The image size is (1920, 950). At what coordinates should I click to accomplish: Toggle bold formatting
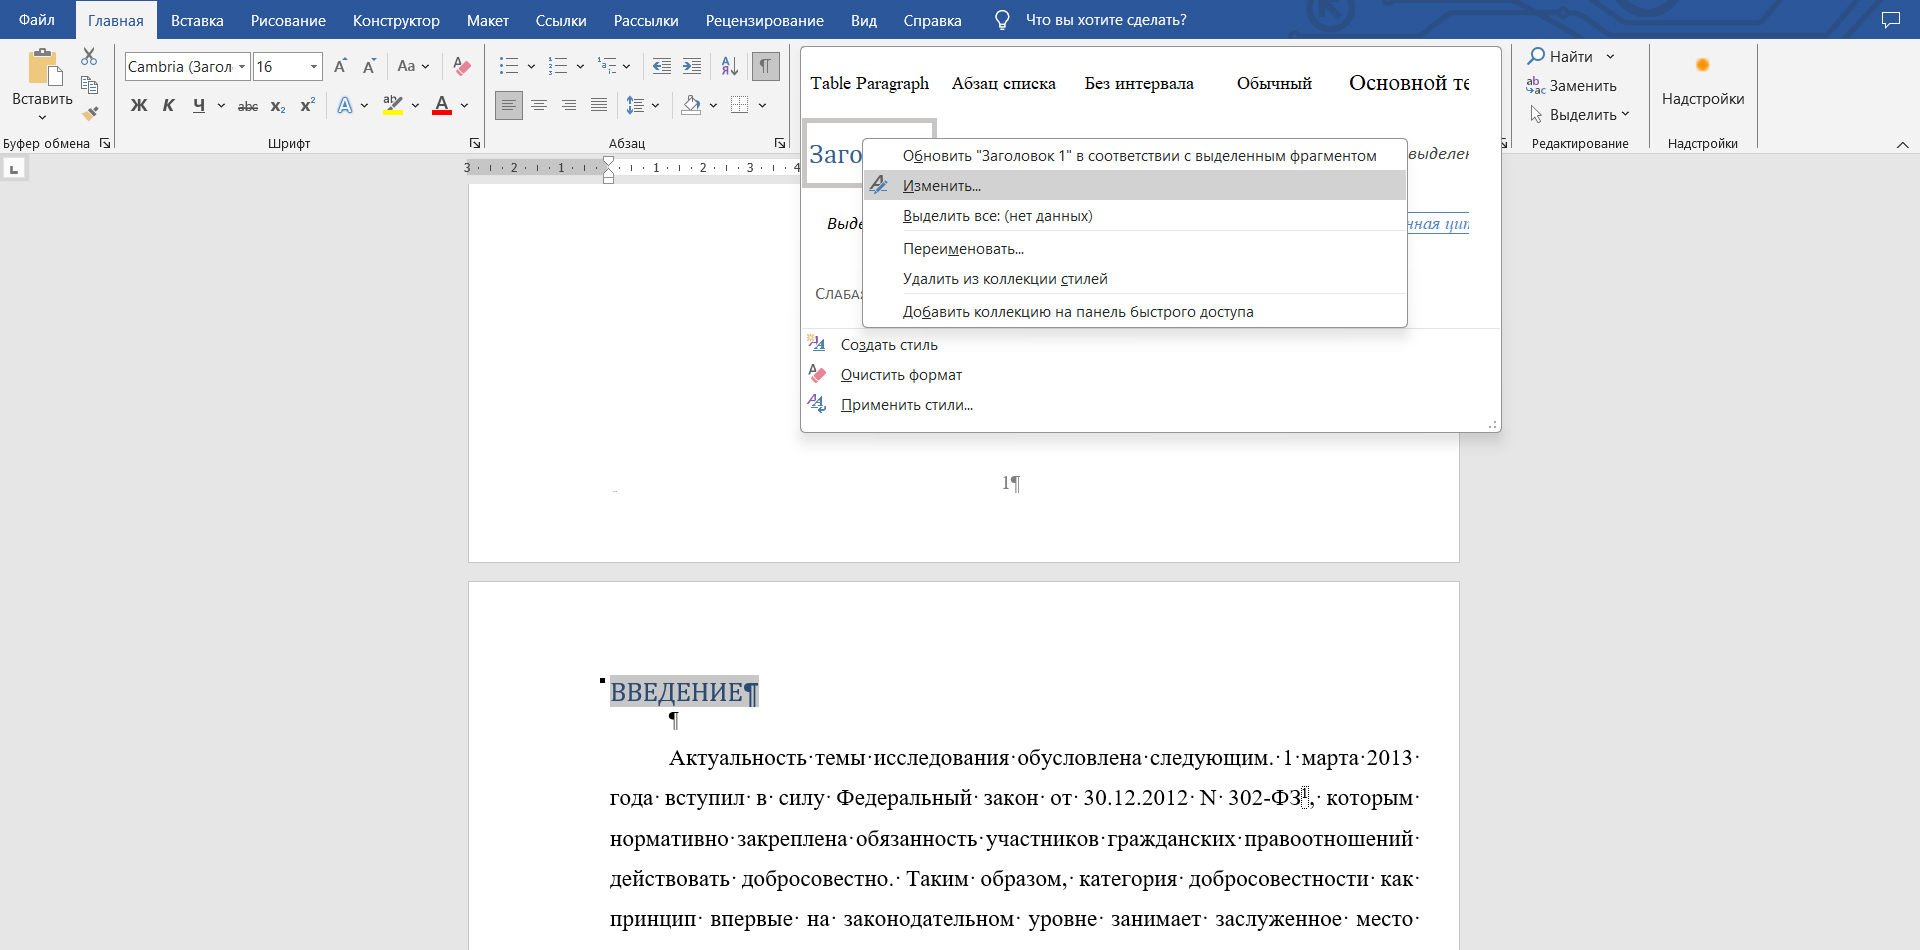139,105
